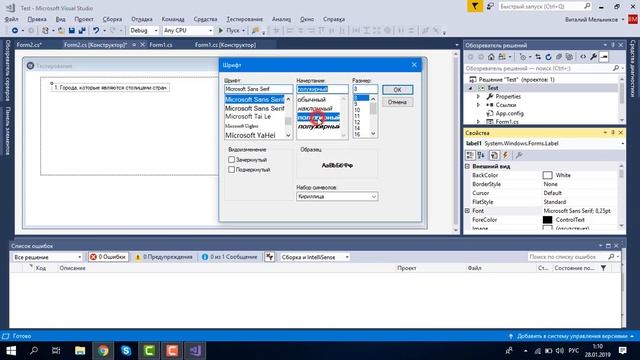Expand the Font property

click(x=468, y=211)
